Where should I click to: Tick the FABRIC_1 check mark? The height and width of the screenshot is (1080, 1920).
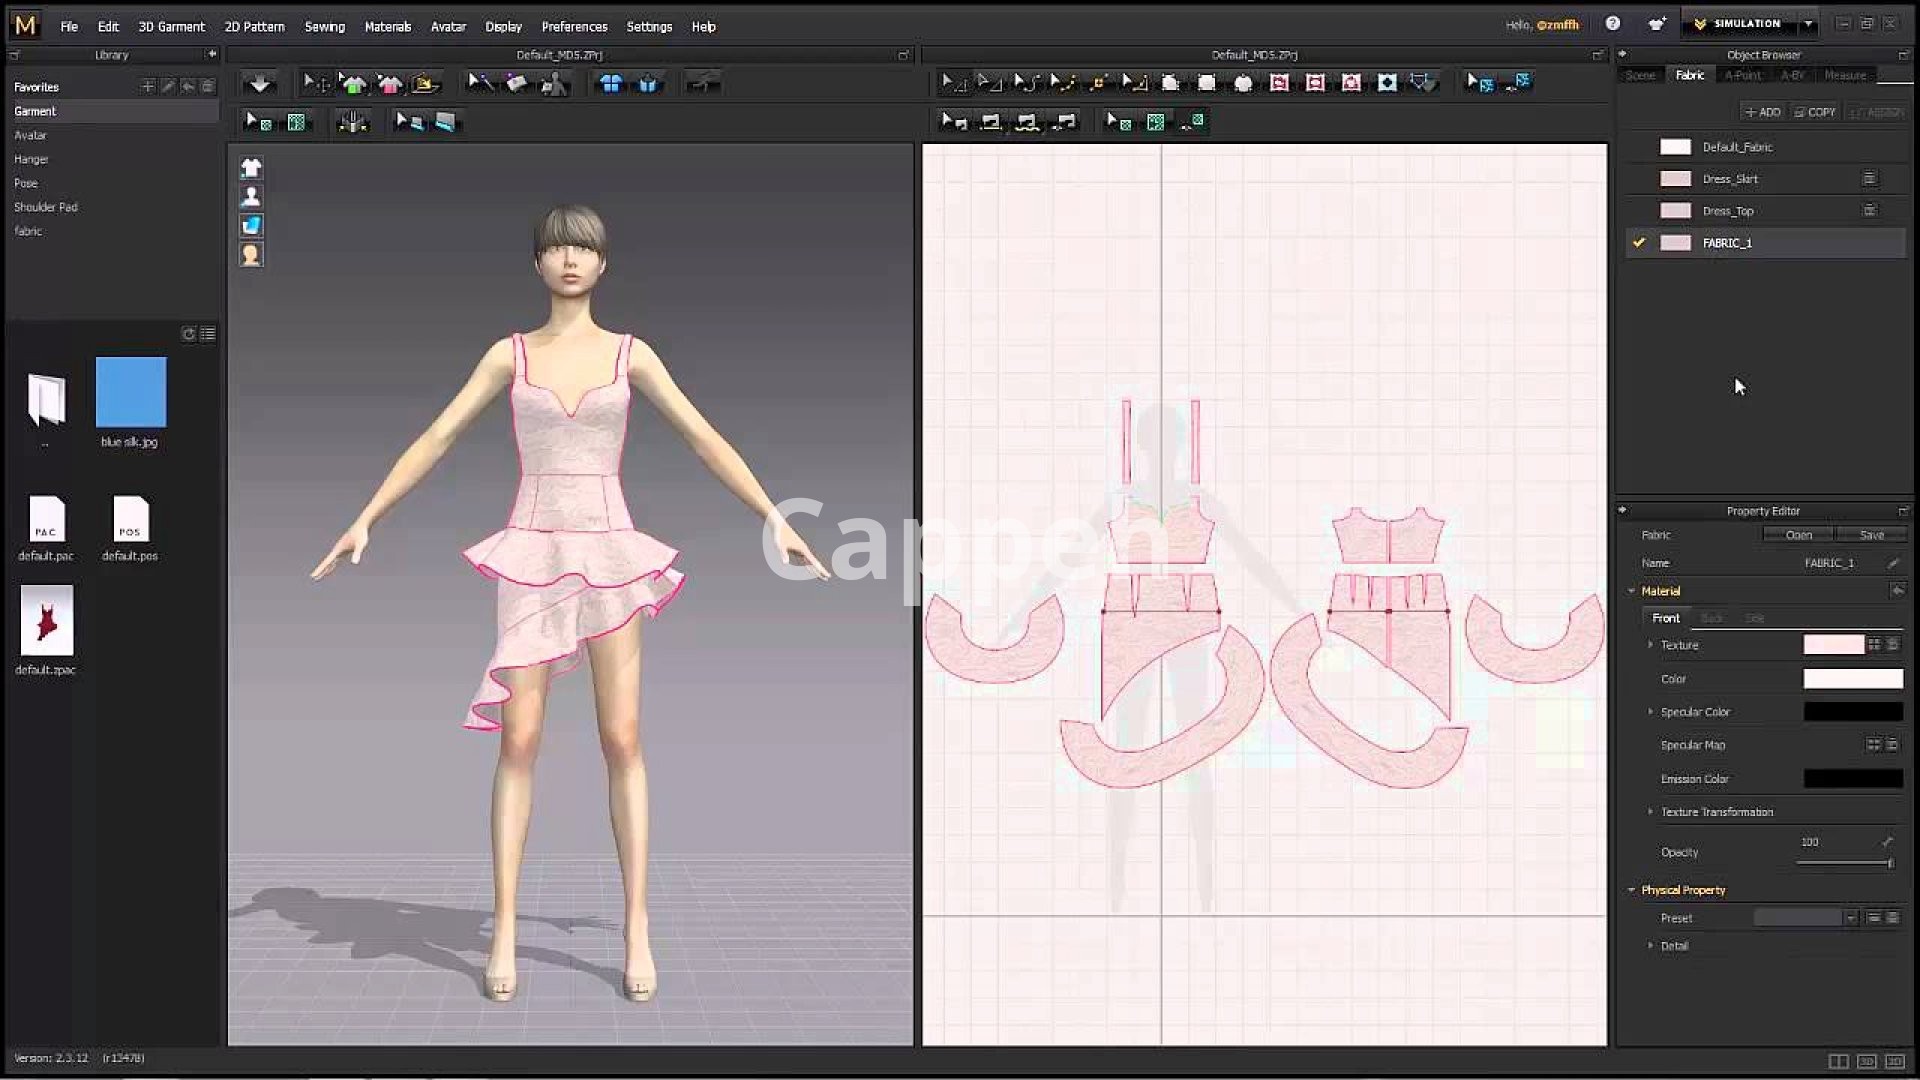(1638, 243)
